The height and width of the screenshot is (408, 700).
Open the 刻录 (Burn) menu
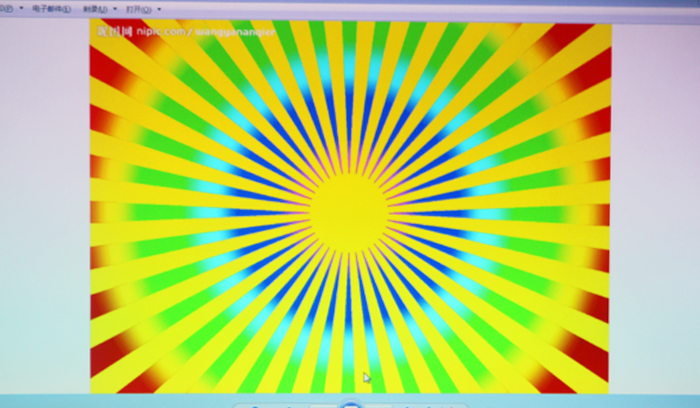(95, 9)
